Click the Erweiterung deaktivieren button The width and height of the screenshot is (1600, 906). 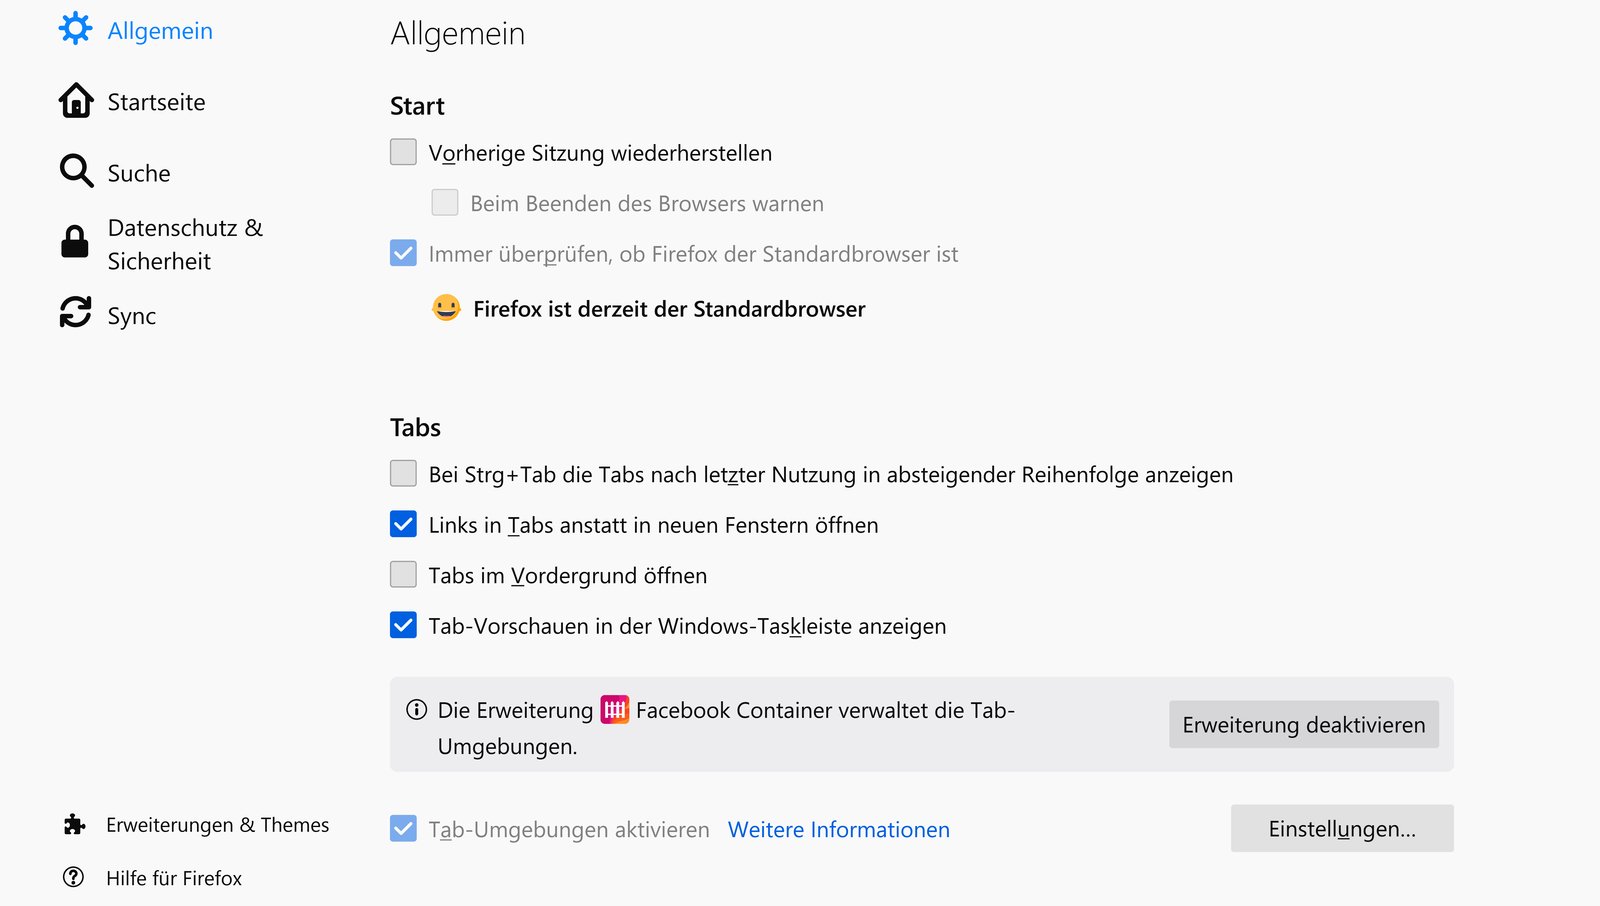1303,724
